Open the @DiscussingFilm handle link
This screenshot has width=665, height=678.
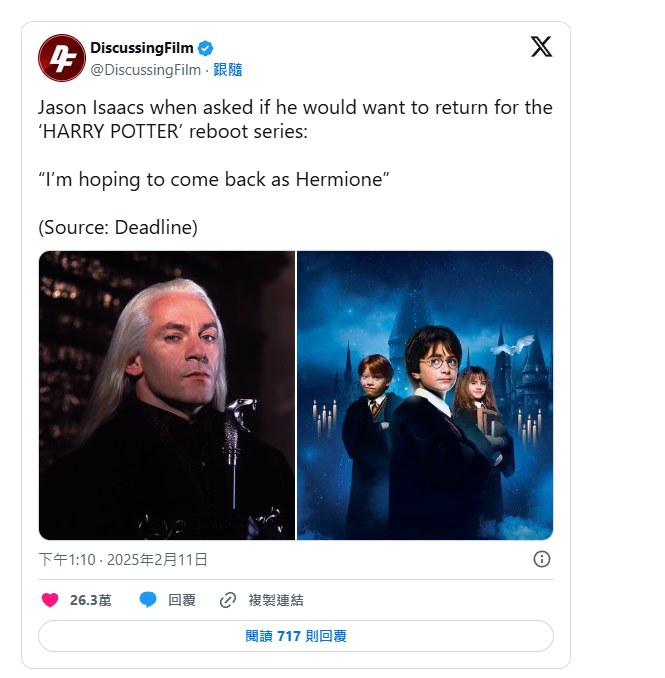(145, 69)
